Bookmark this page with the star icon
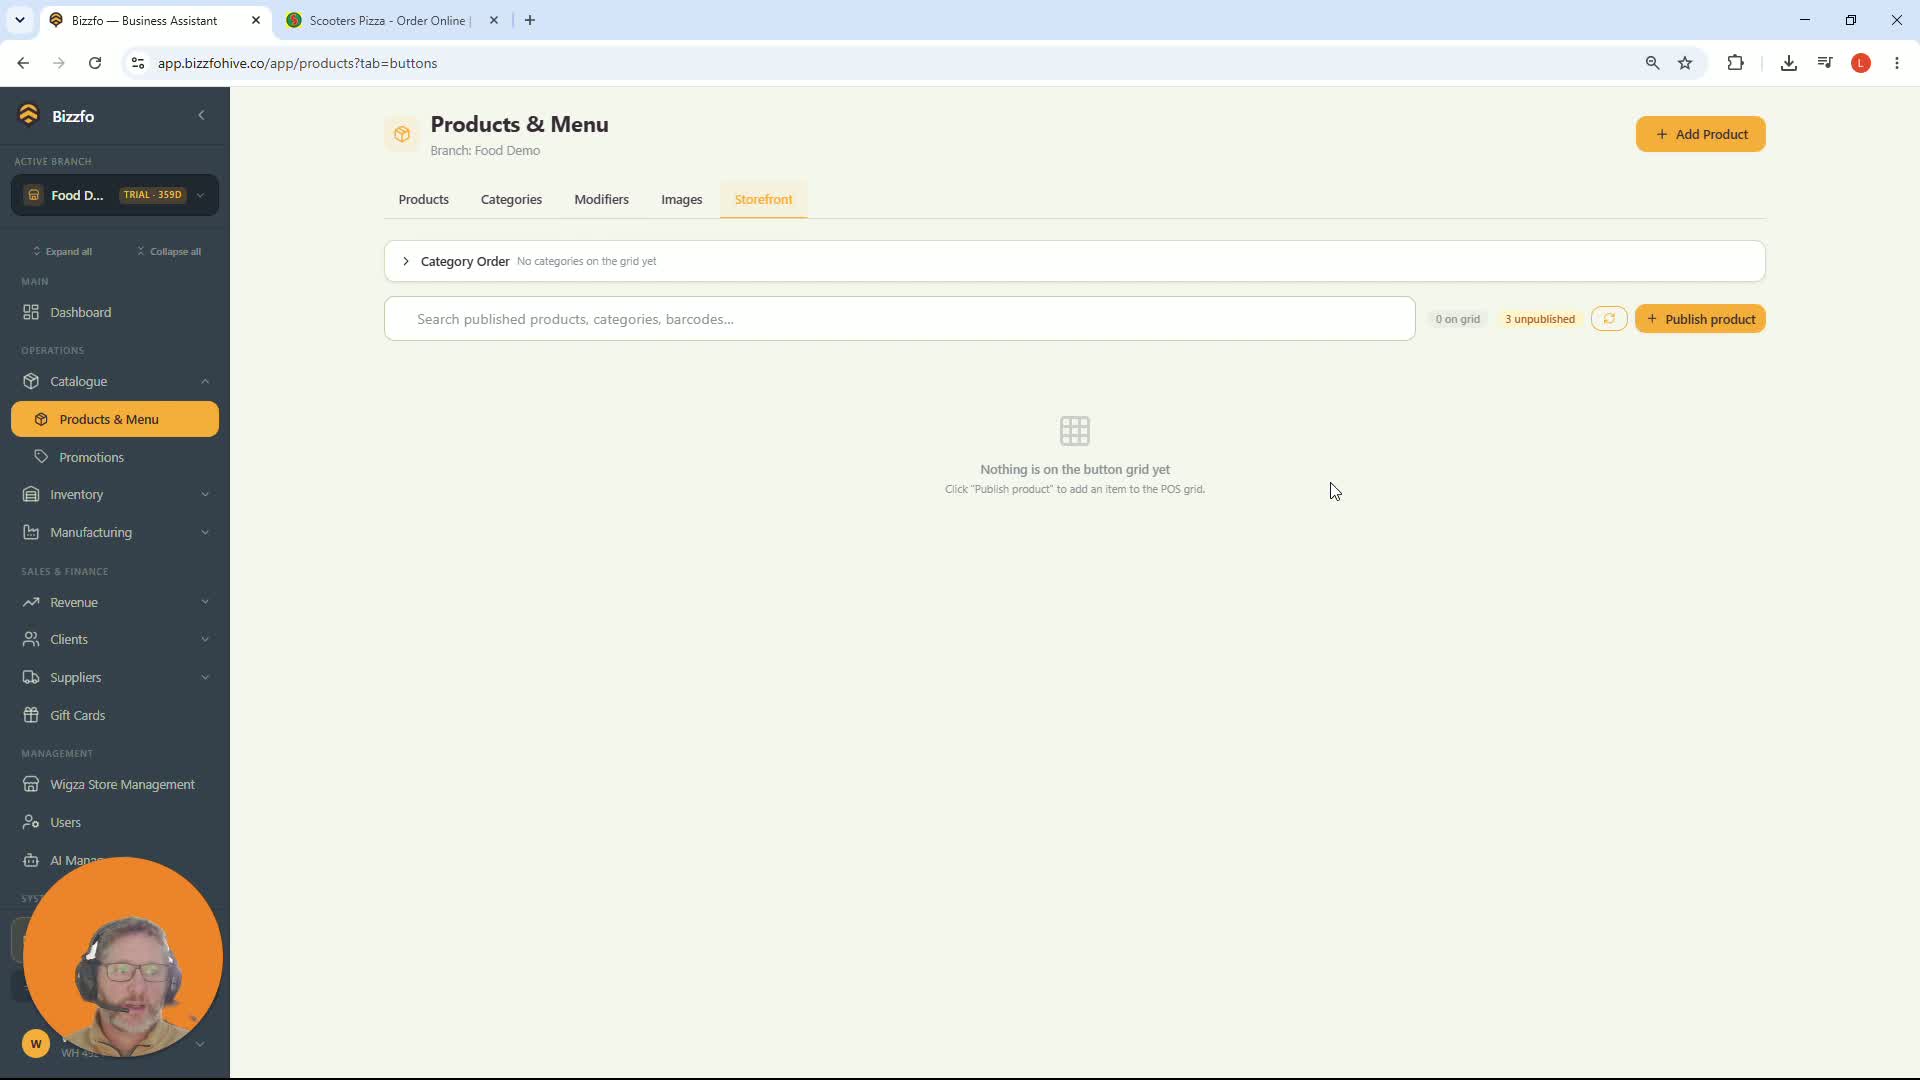Image resolution: width=1920 pixels, height=1080 pixels. click(x=1685, y=63)
